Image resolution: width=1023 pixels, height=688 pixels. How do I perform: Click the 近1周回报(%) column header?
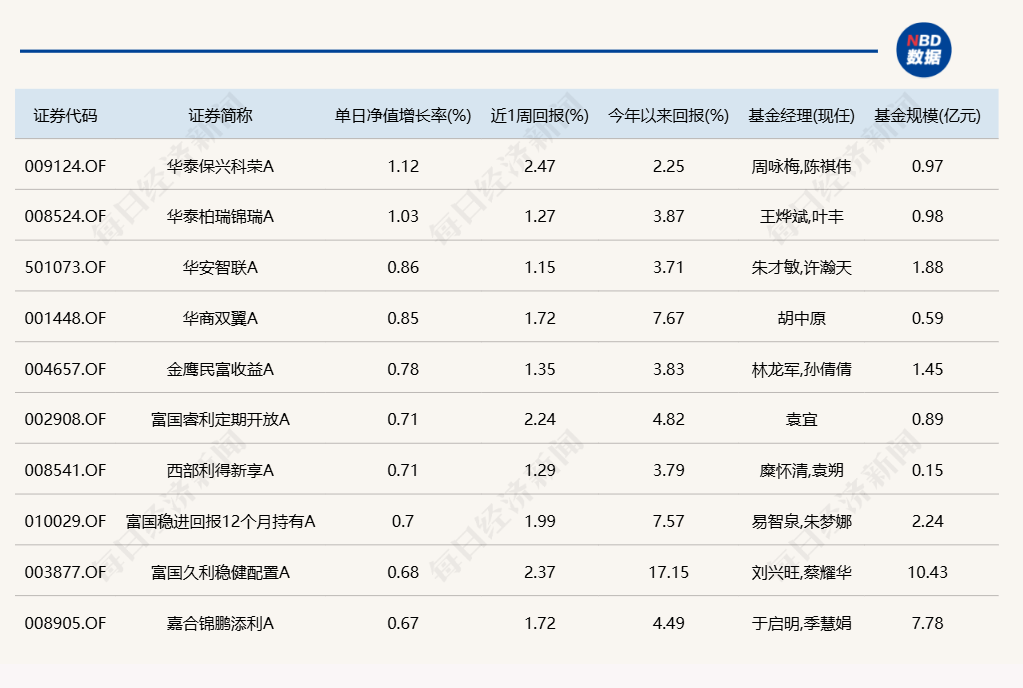[x=540, y=115]
